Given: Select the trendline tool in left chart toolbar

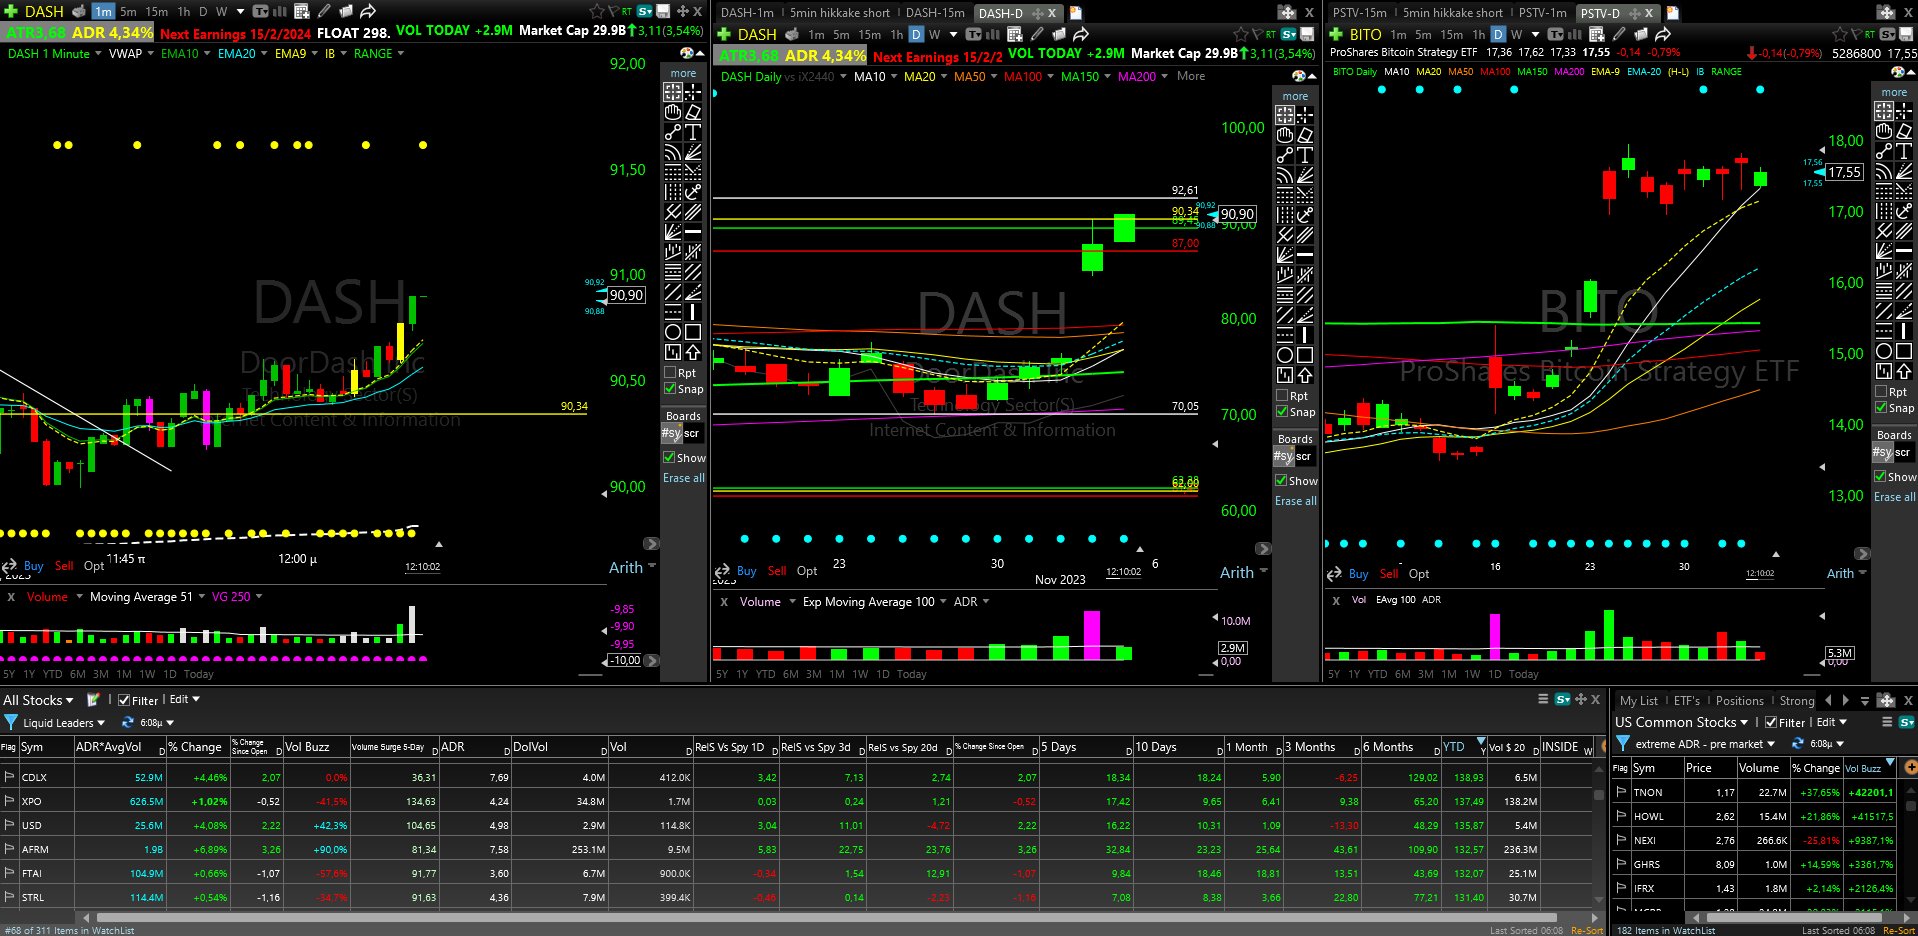Looking at the screenshot, I should pos(673,132).
